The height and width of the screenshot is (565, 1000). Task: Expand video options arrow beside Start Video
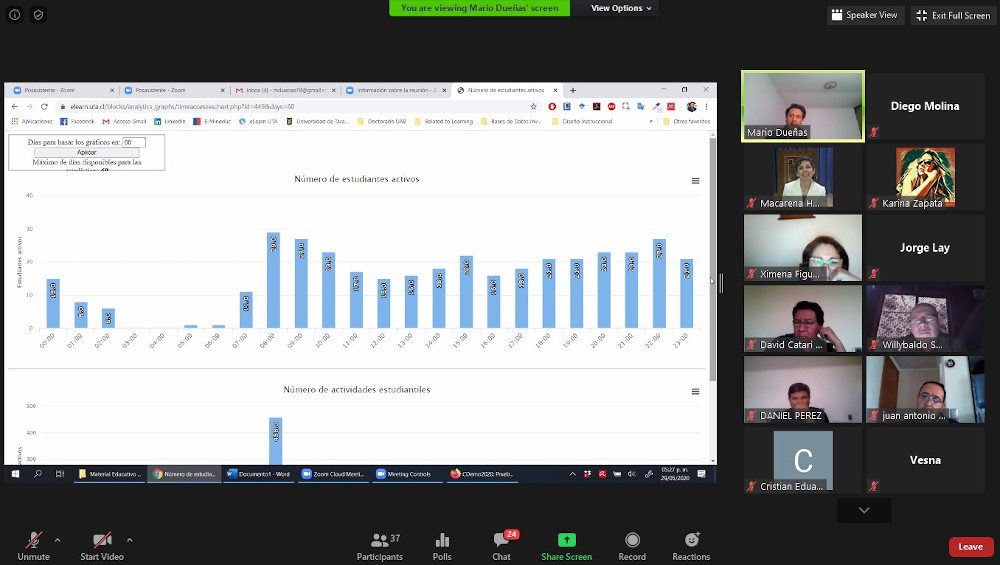point(129,540)
